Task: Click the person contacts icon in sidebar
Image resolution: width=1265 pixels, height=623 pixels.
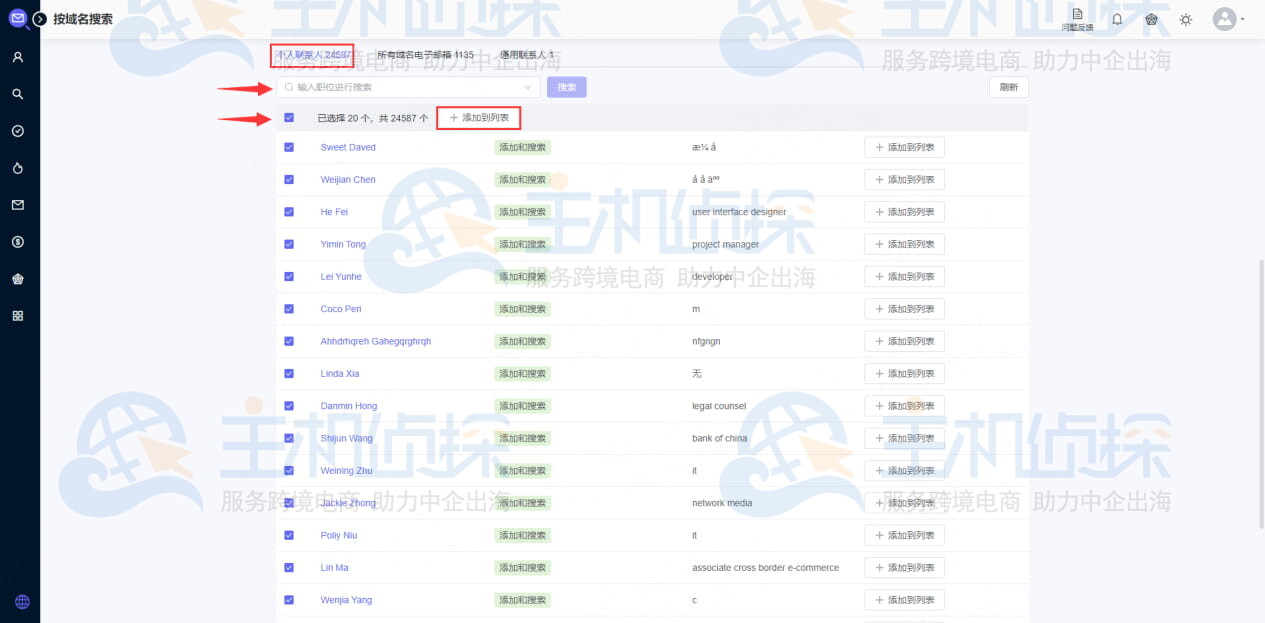Action: 18,57
